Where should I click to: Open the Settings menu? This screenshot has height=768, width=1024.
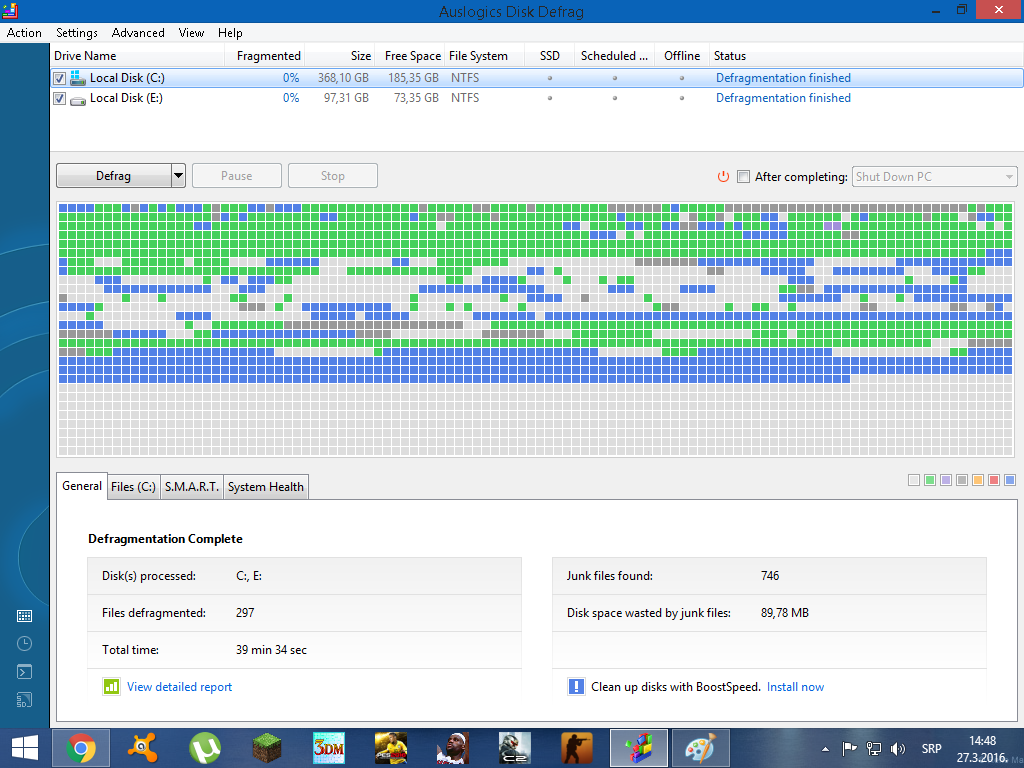click(x=76, y=33)
